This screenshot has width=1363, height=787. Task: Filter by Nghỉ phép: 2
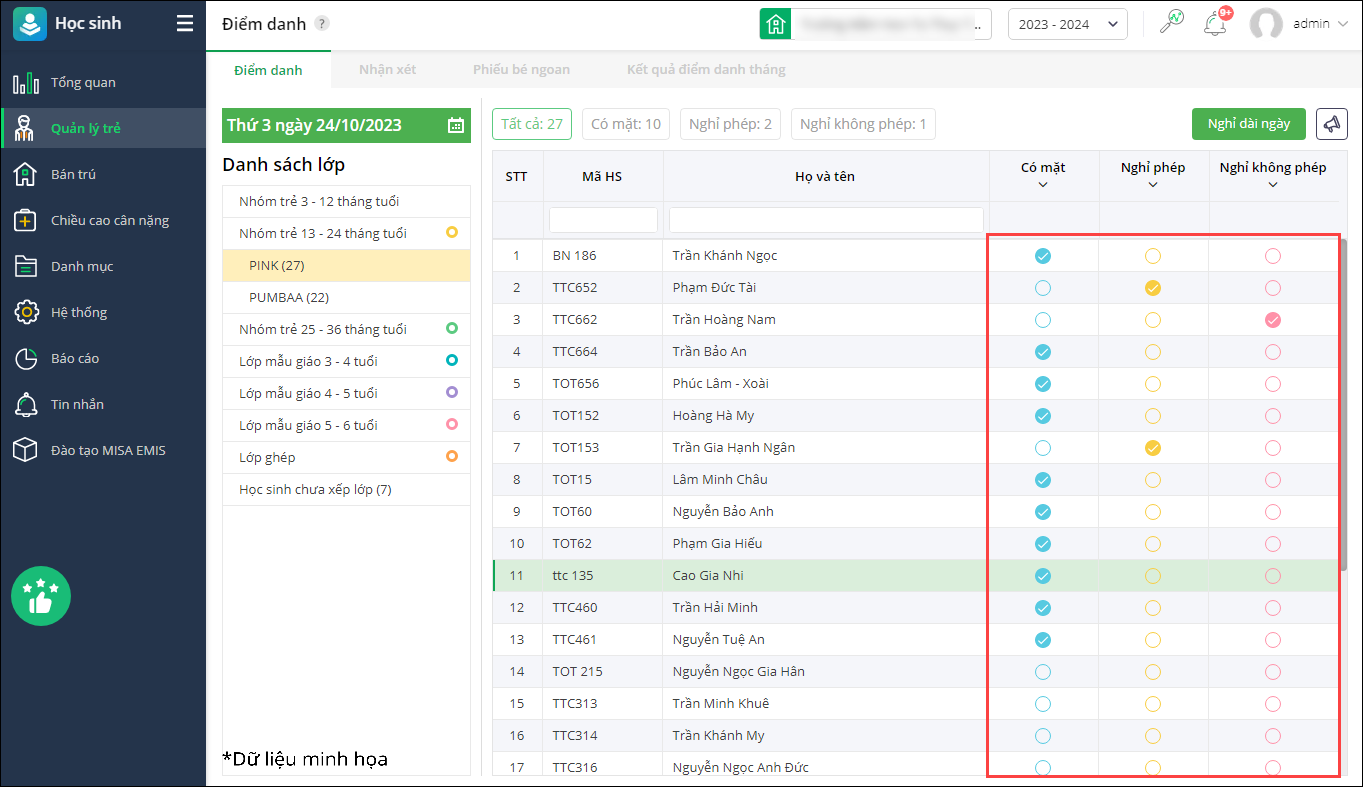(x=730, y=124)
